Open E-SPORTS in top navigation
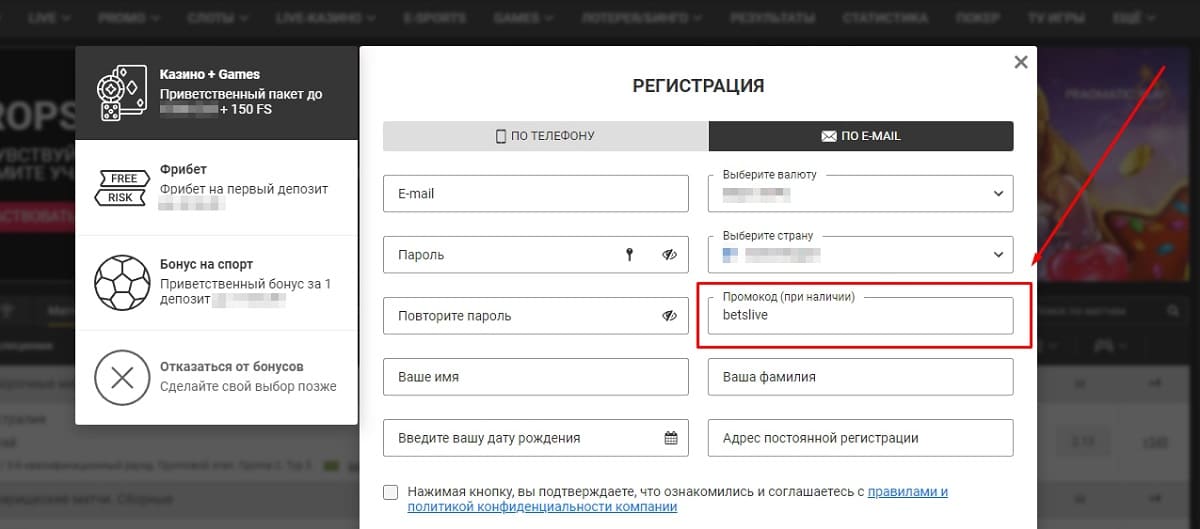The height and width of the screenshot is (529, 1200). pyautogui.click(x=436, y=18)
